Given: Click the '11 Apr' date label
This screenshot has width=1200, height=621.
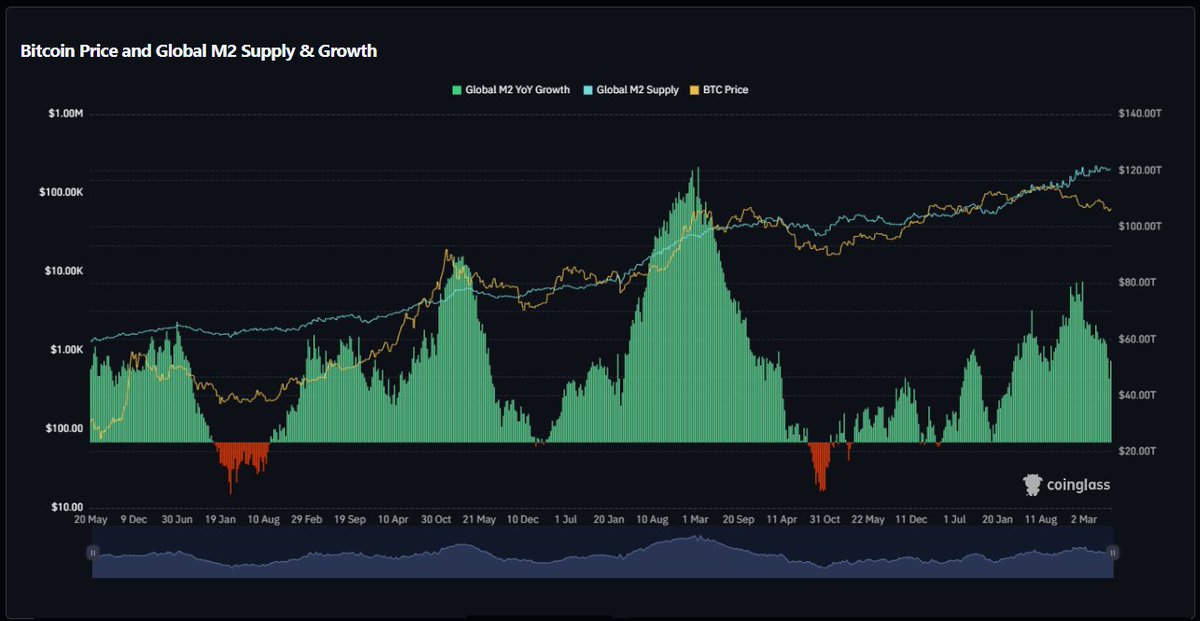Looking at the screenshot, I should click(x=781, y=520).
